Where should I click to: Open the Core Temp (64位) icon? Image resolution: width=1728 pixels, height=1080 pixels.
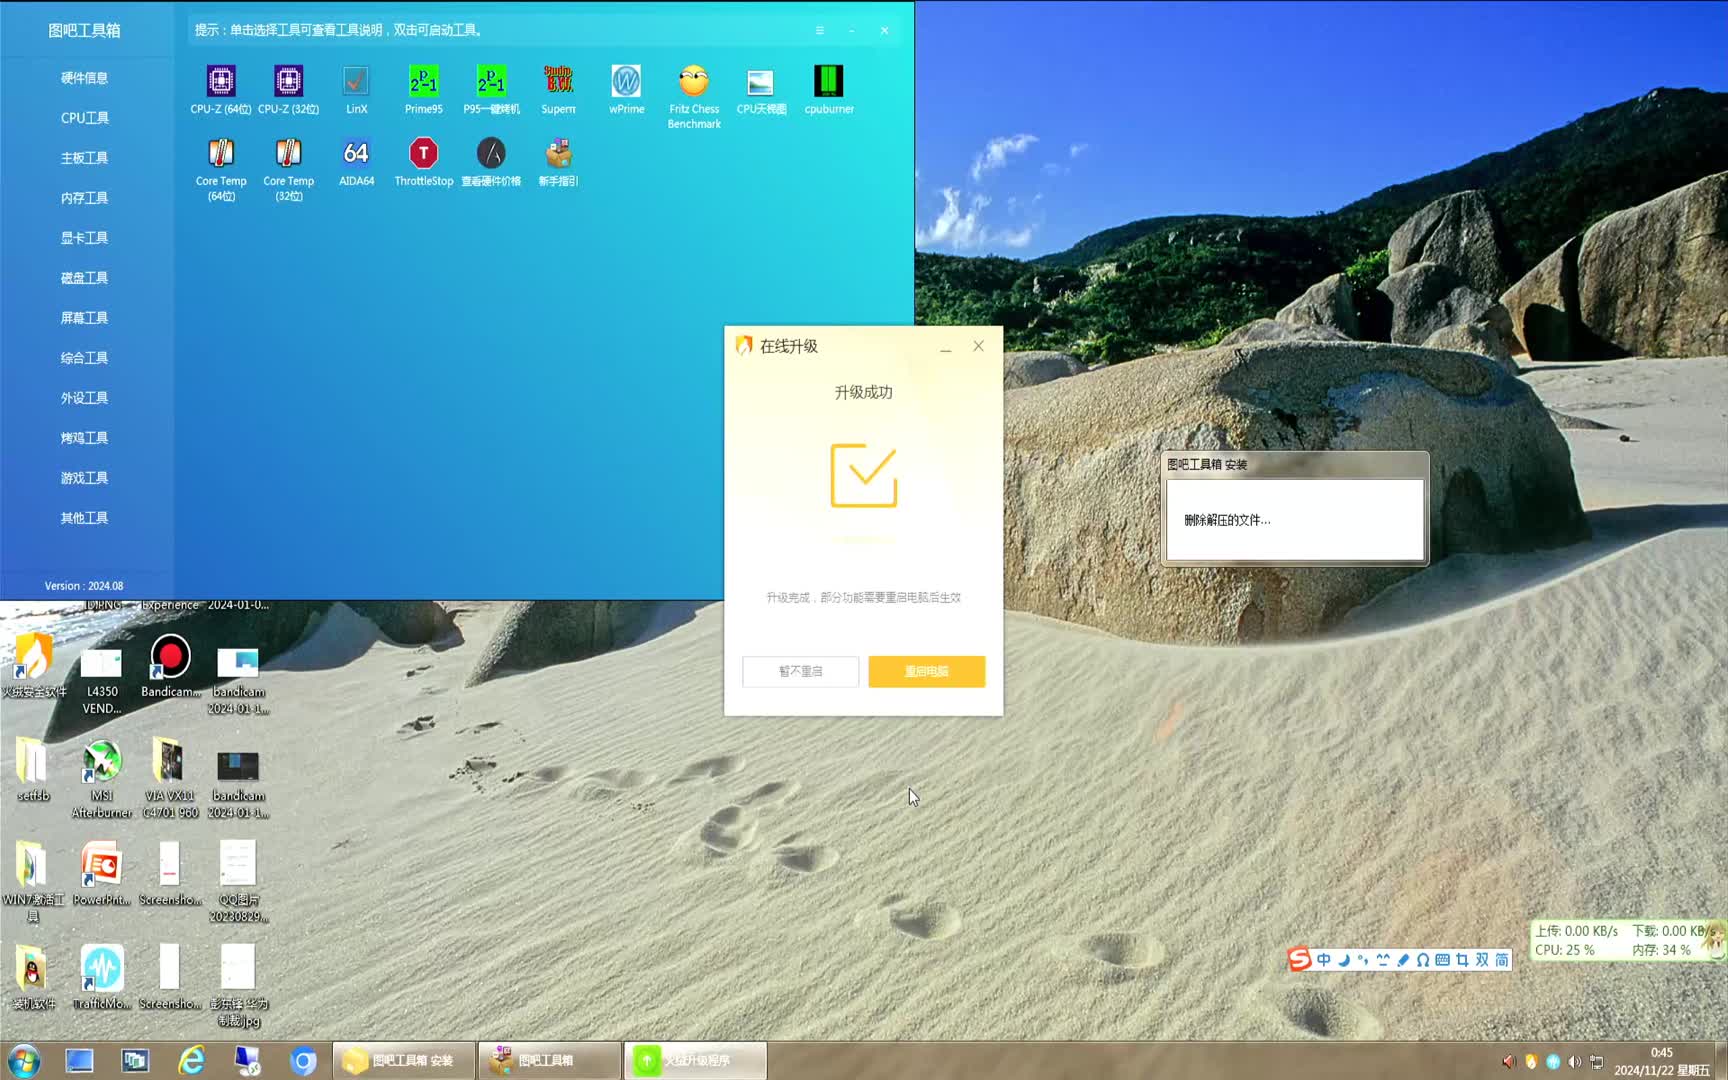click(x=221, y=154)
